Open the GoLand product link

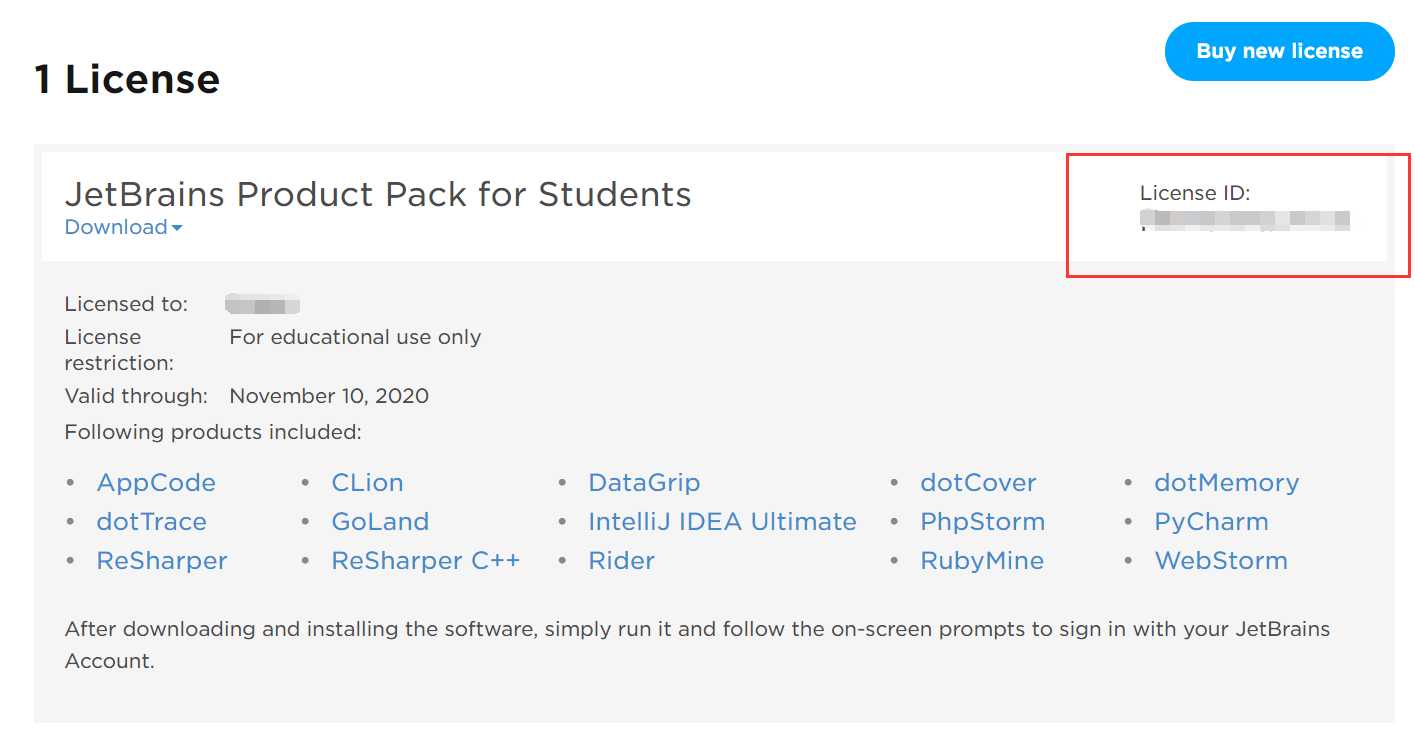[x=380, y=521]
